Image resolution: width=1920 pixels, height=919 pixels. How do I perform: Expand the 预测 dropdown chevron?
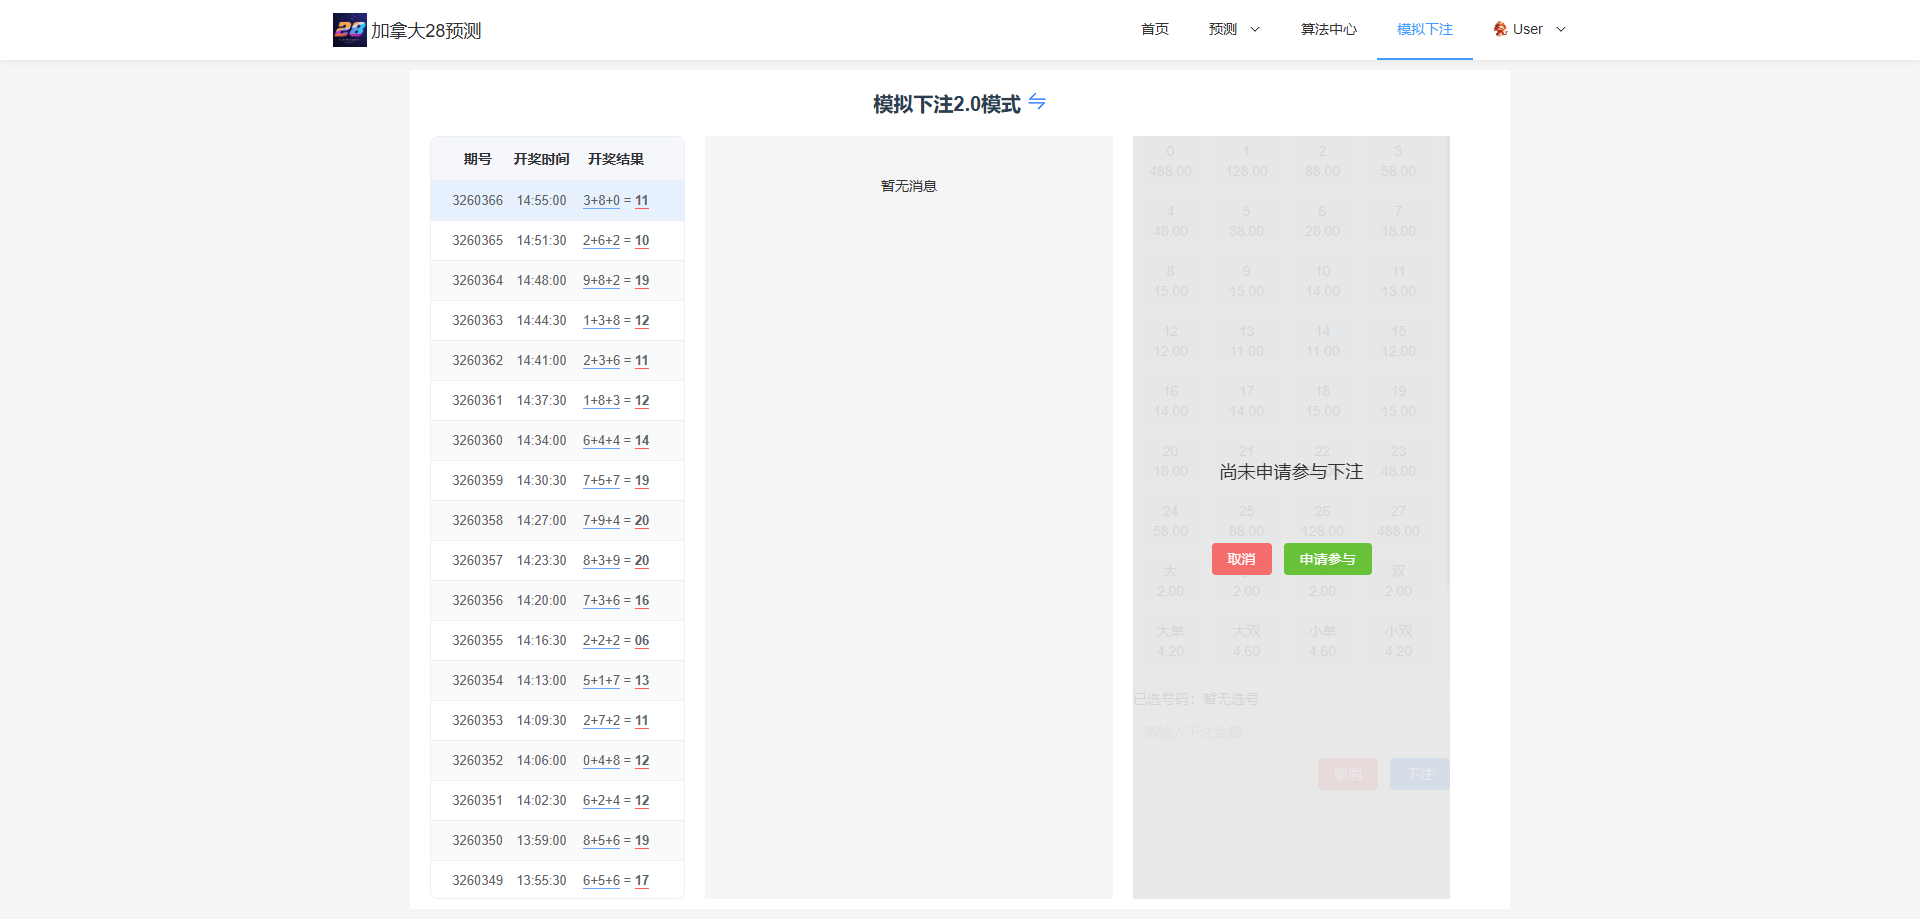[x=1255, y=29]
